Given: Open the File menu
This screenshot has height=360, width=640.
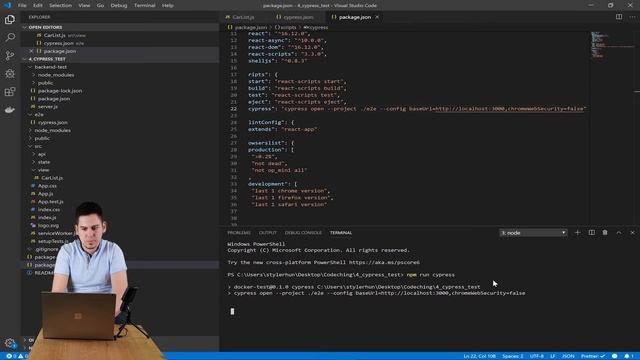Looking at the screenshot, I should click(x=22, y=5).
